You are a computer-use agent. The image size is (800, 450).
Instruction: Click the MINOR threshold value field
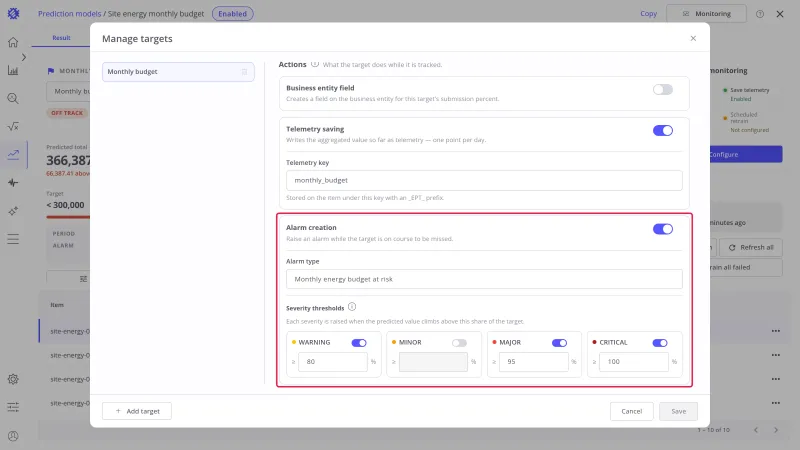coord(433,362)
